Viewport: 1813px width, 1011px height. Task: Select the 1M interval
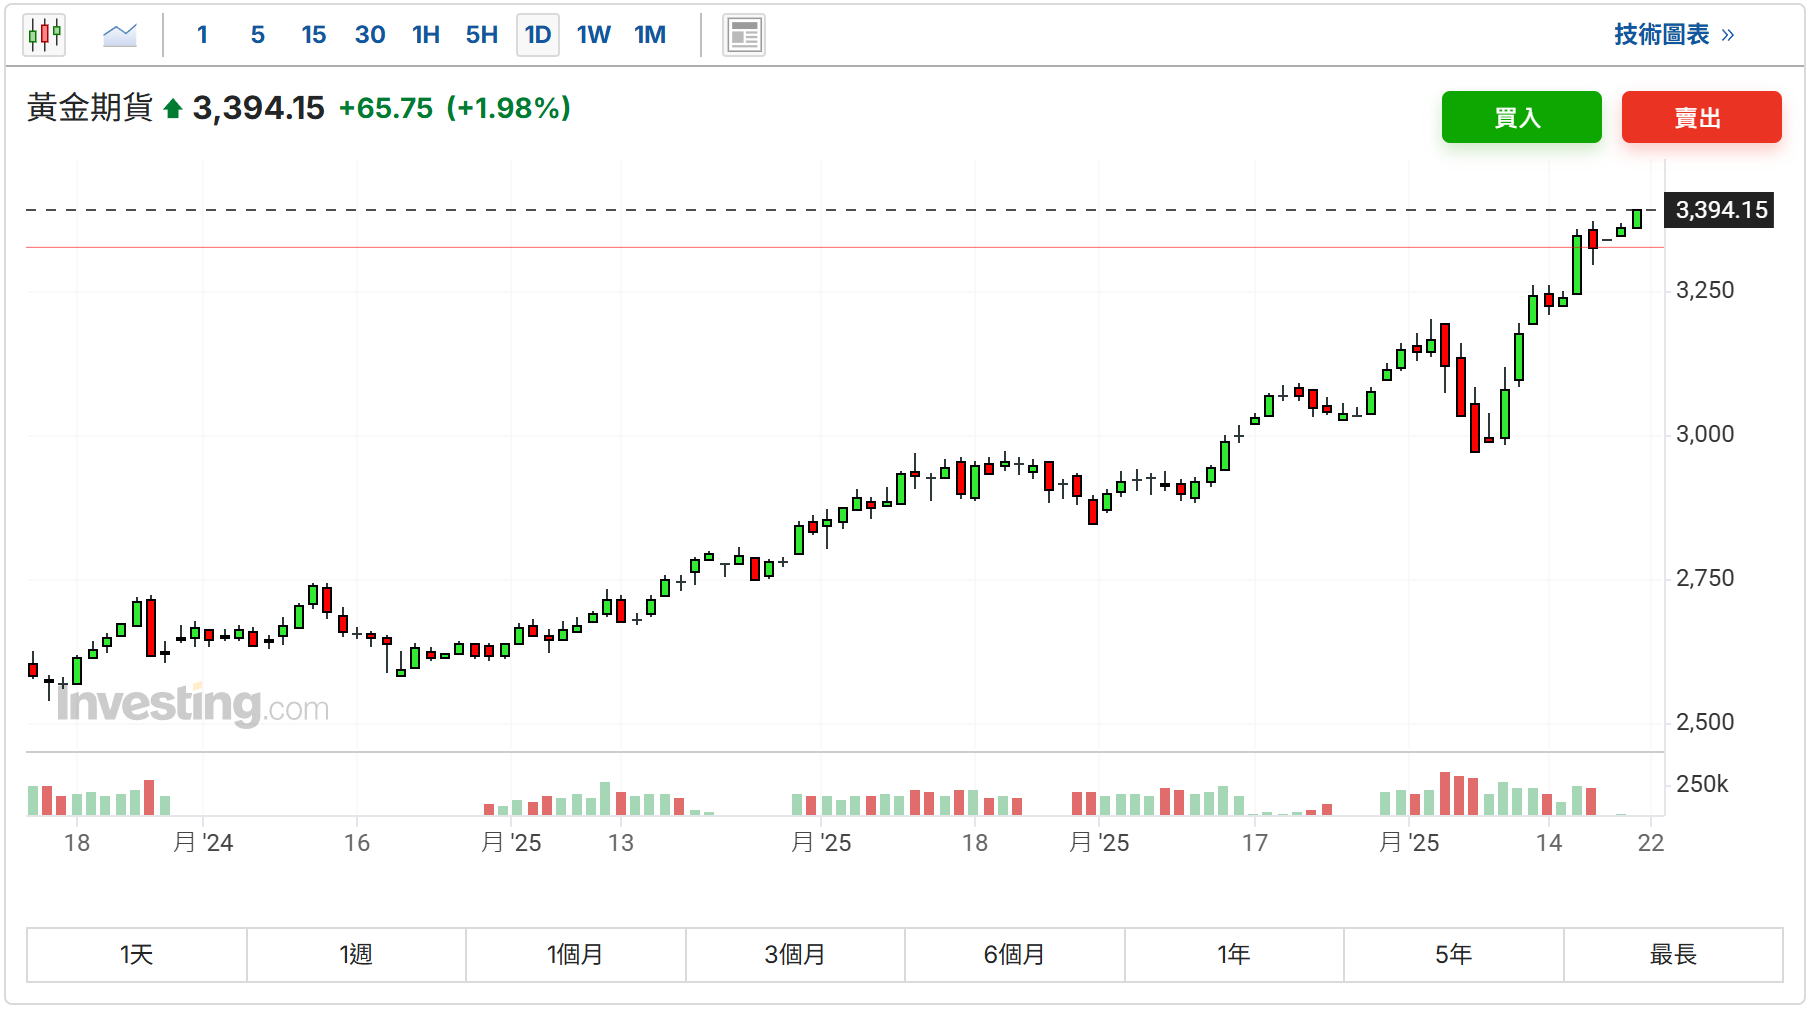(x=650, y=35)
